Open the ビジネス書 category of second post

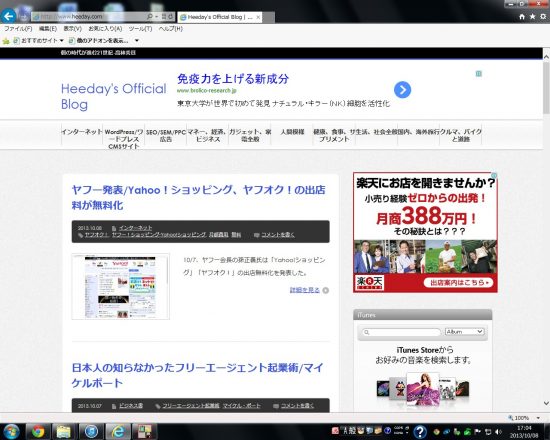tap(131, 406)
